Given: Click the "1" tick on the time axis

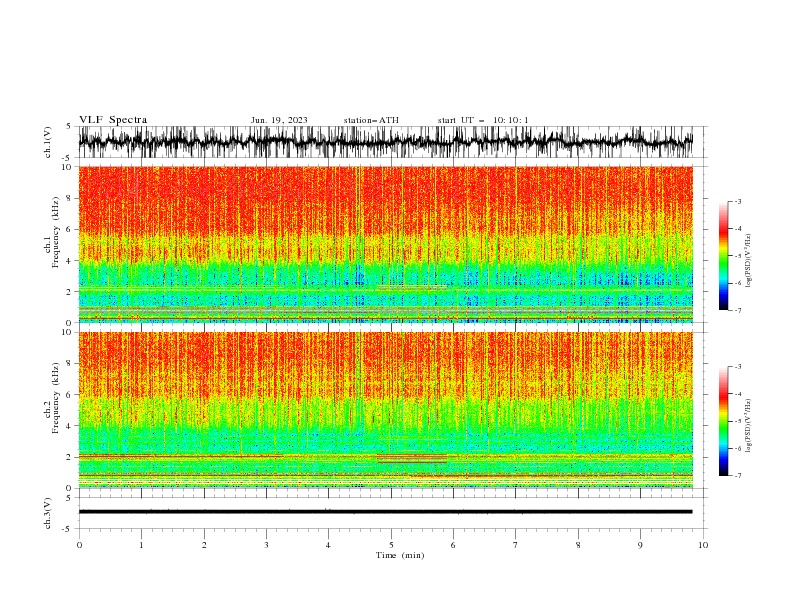Looking at the screenshot, I should pos(141,545).
